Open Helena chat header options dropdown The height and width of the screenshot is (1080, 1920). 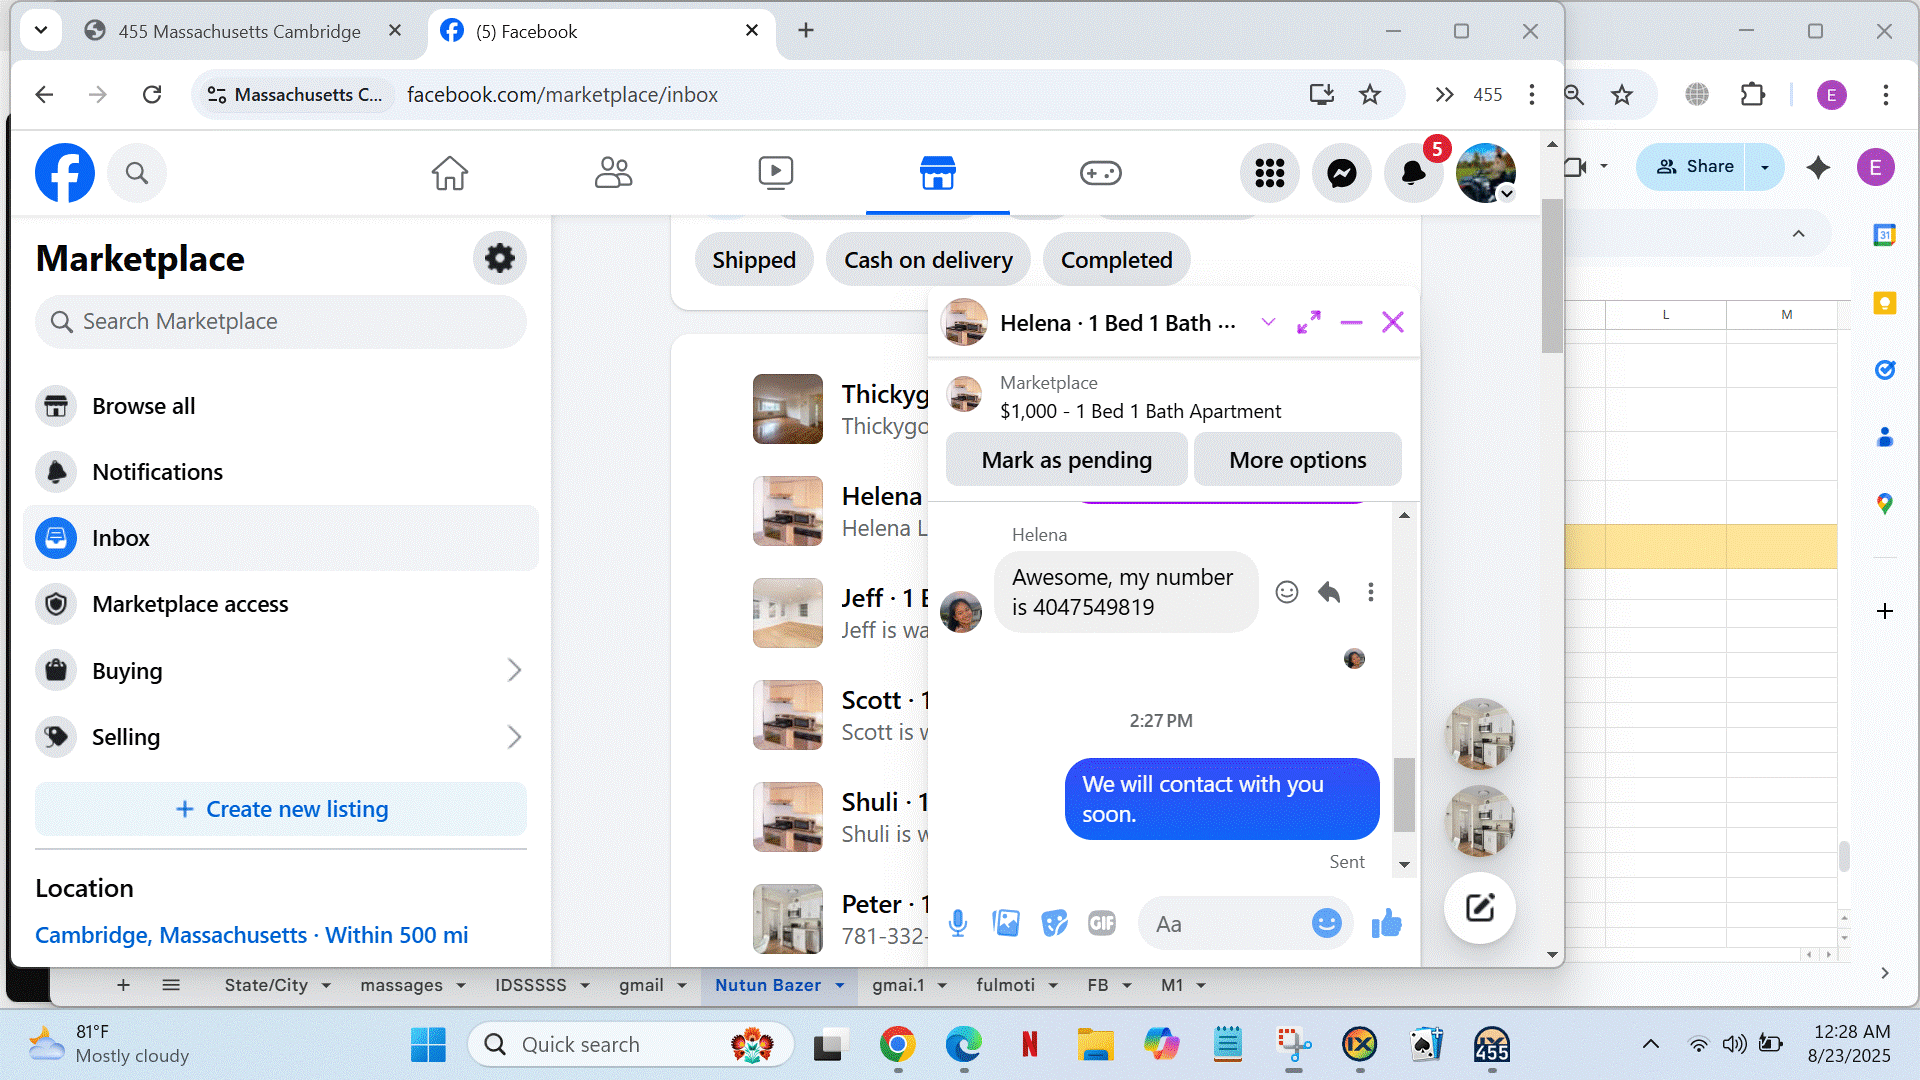1267,322
